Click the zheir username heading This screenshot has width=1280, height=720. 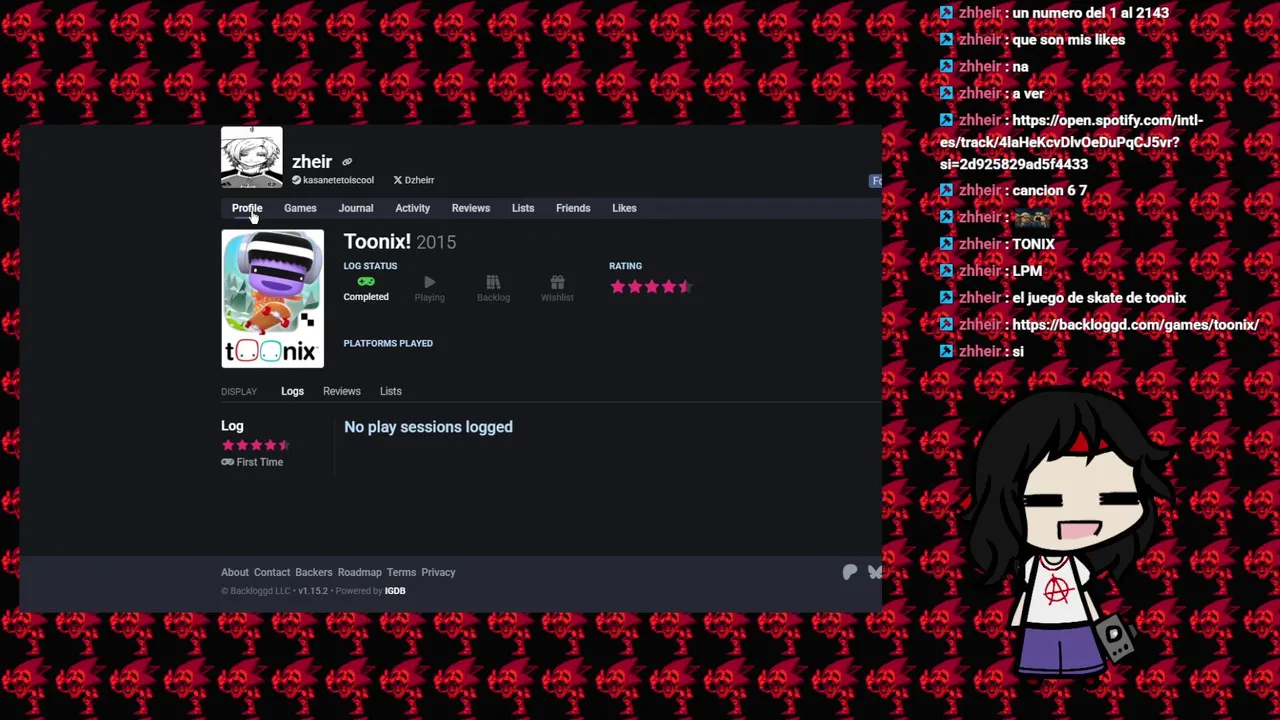312,161
